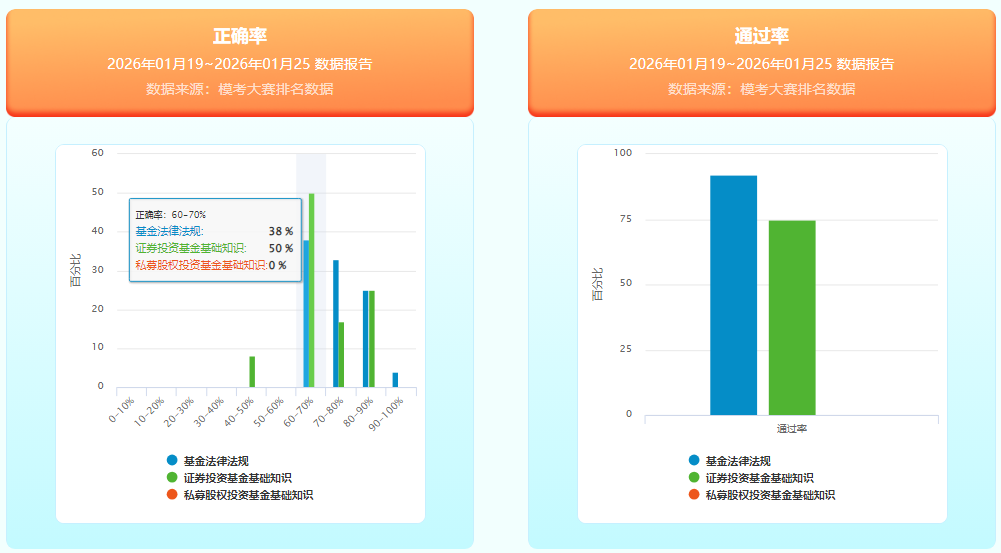
Task: Toggle 基金法律法规 legend label in 正确率 chart
Action: pos(215,461)
